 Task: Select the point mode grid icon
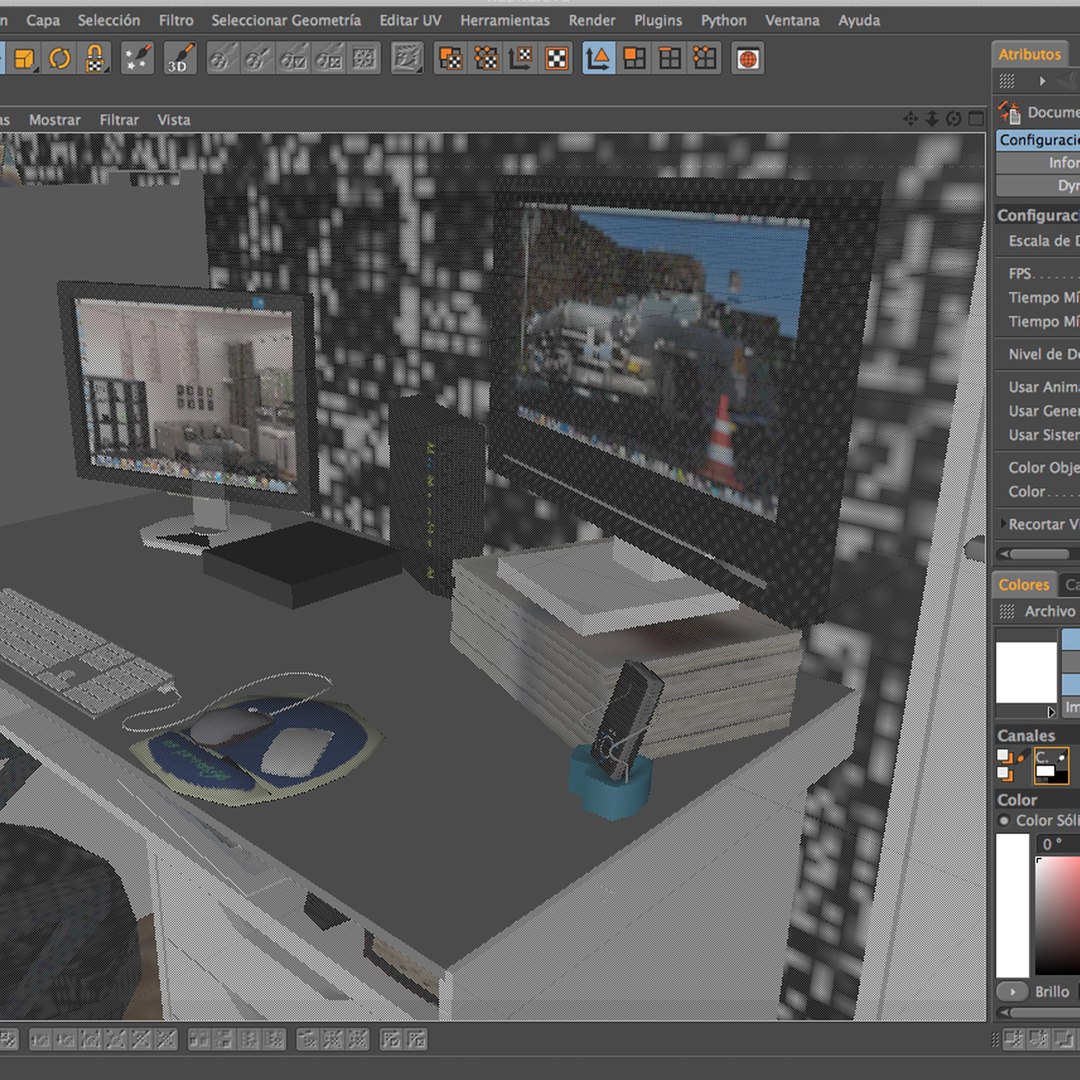pos(705,59)
